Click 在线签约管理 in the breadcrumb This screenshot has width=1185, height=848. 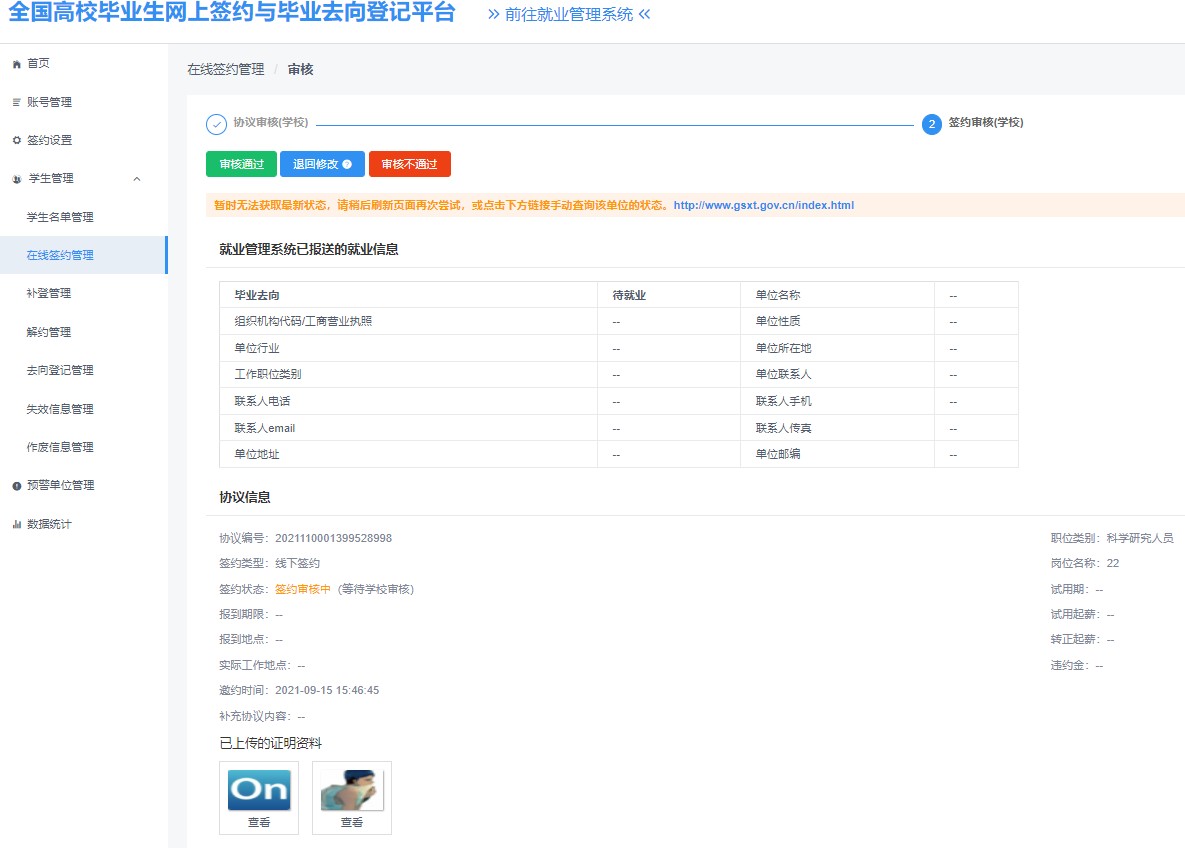point(226,69)
